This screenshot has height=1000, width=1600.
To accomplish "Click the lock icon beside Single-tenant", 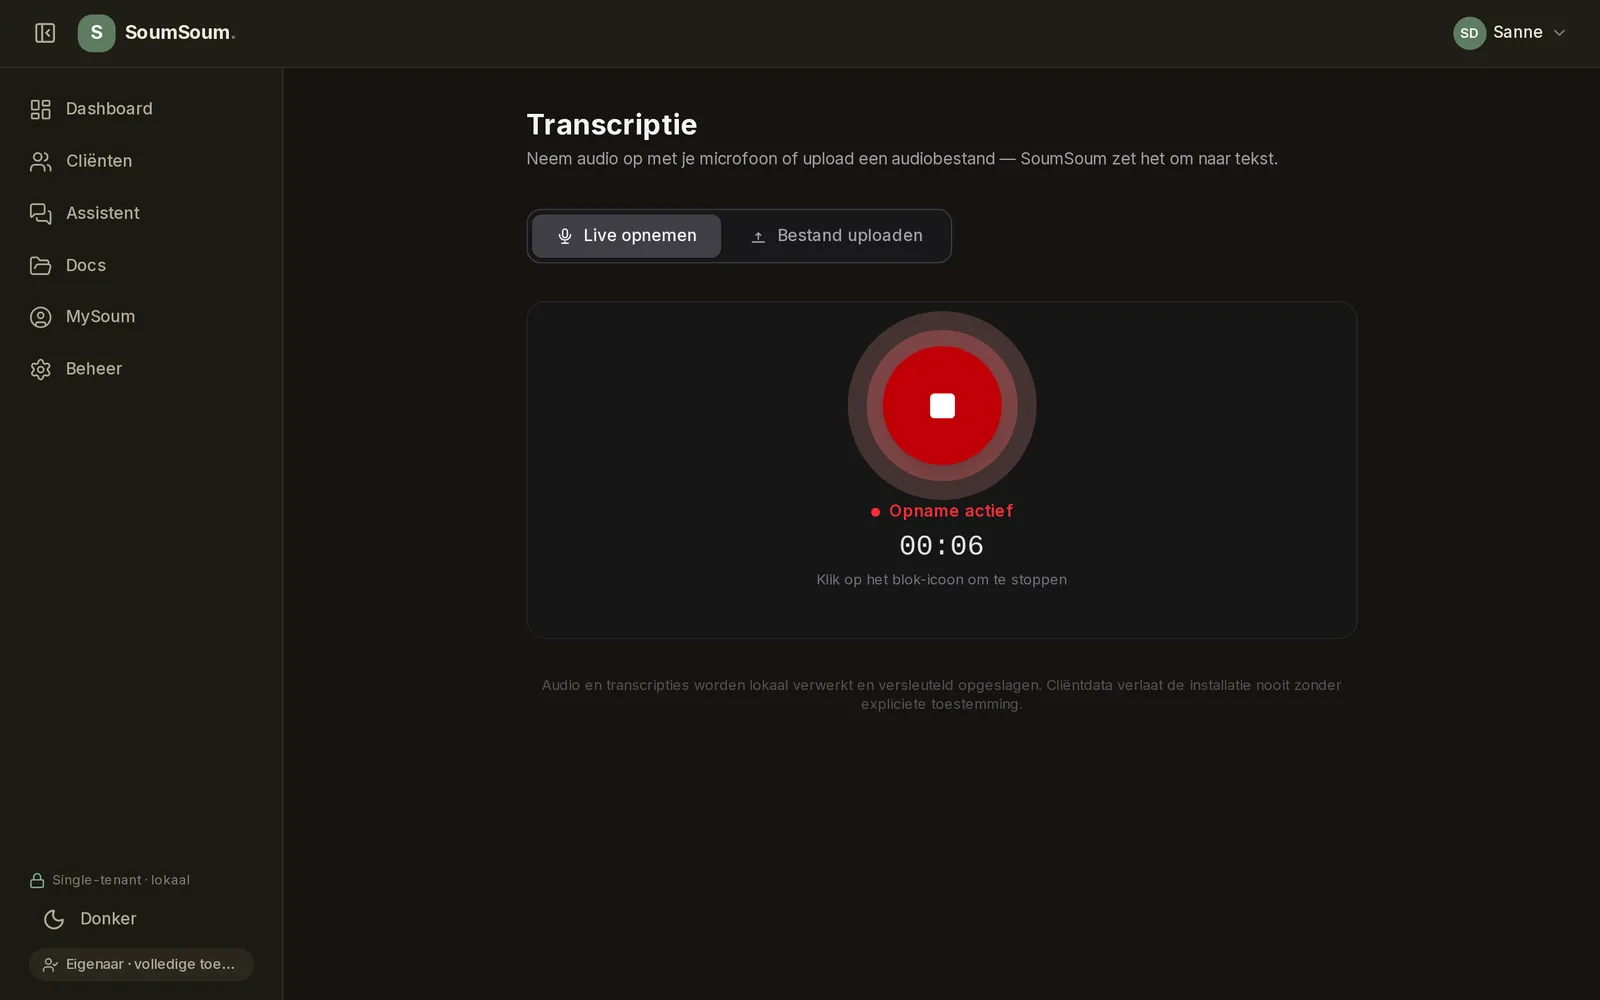I will [37, 881].
